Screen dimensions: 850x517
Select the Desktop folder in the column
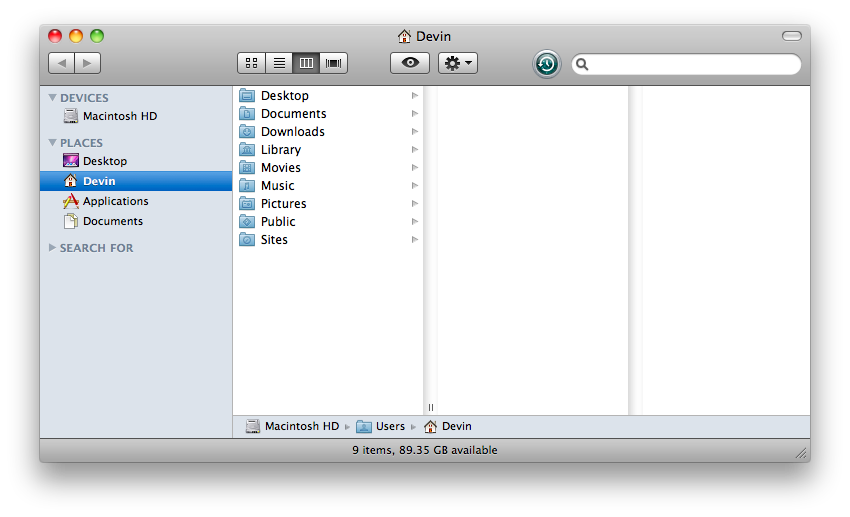coord(328,95)
